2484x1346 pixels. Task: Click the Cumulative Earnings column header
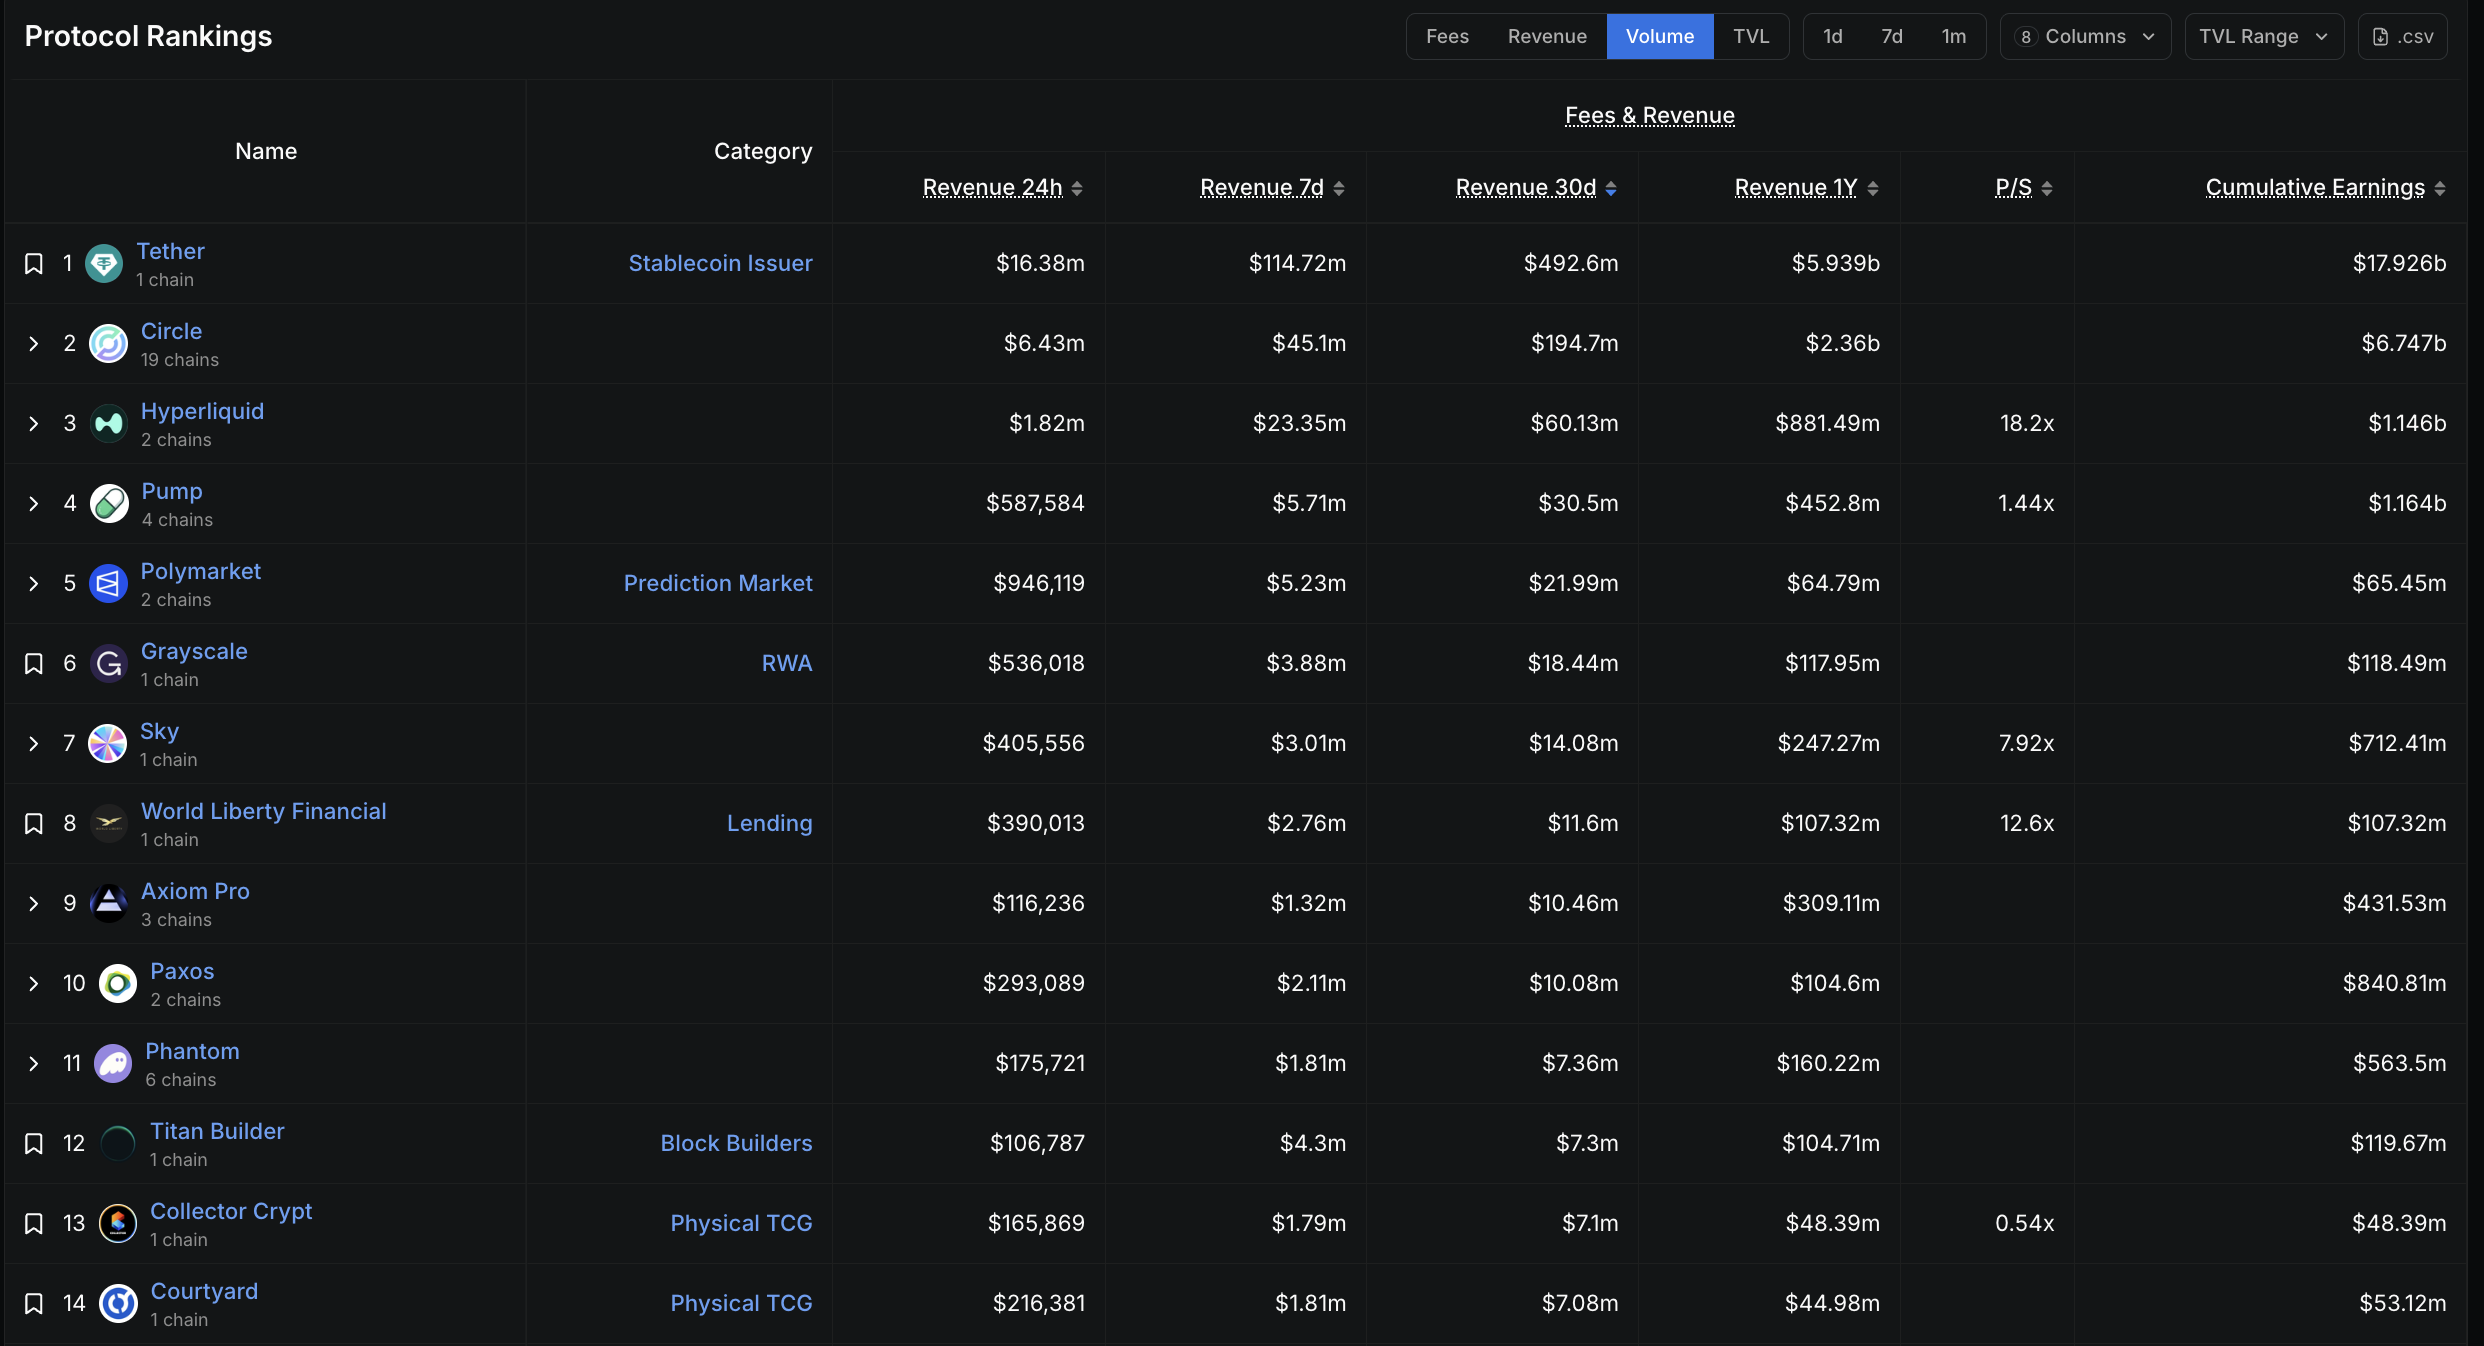click(2315, 188)
